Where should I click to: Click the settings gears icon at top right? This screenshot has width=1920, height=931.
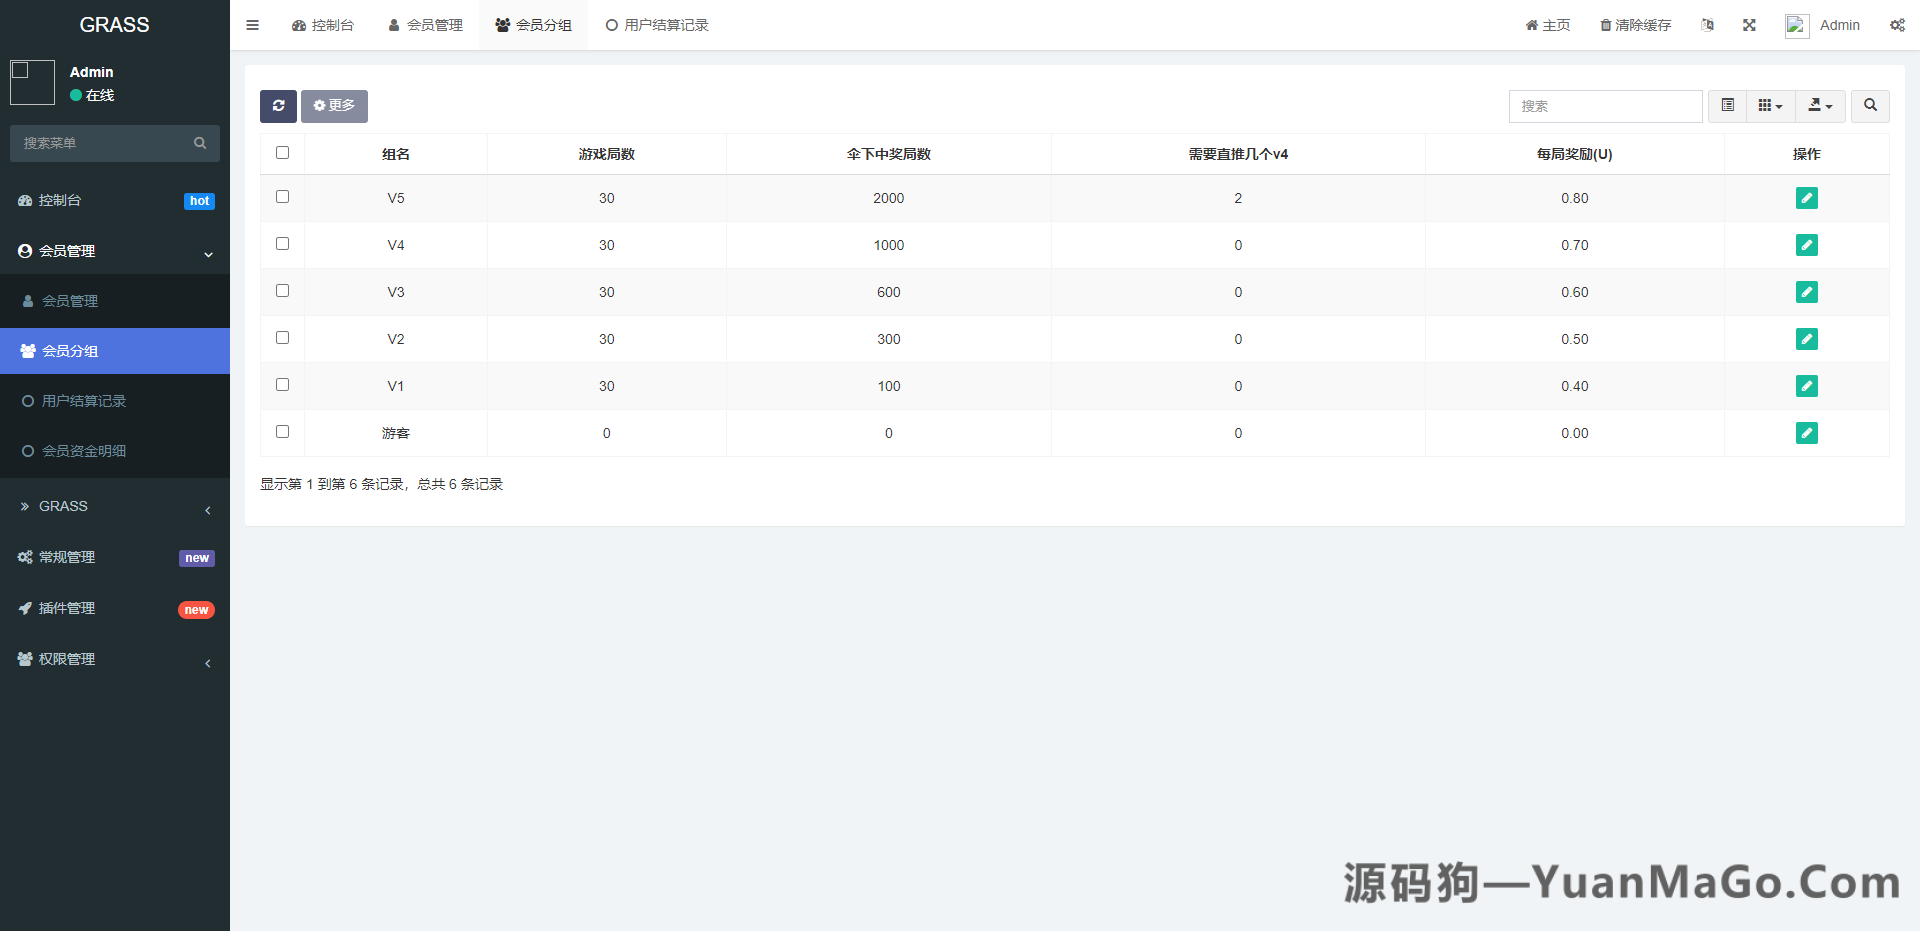(1897, 25)
